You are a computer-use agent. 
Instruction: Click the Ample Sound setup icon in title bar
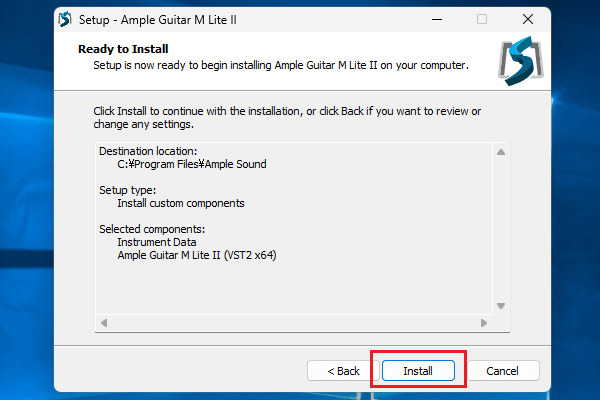point(66,19)
